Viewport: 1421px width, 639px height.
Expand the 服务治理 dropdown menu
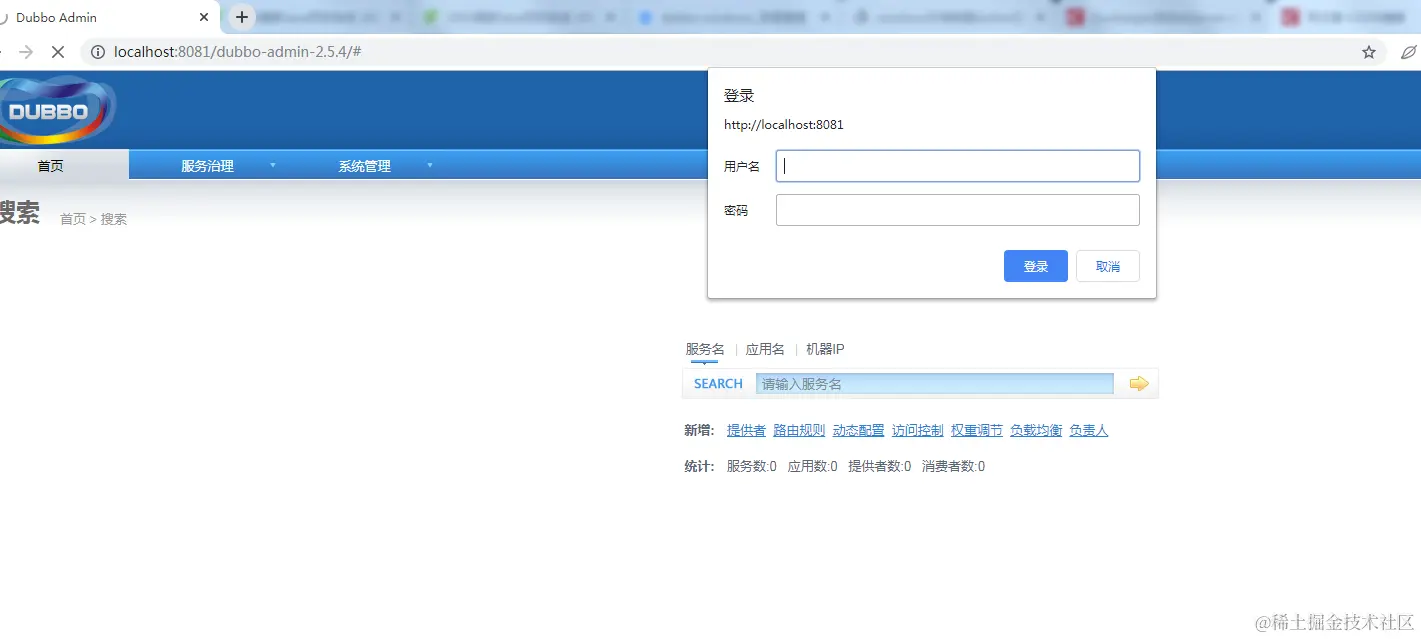pyautogui.click(x=207, y=165)
